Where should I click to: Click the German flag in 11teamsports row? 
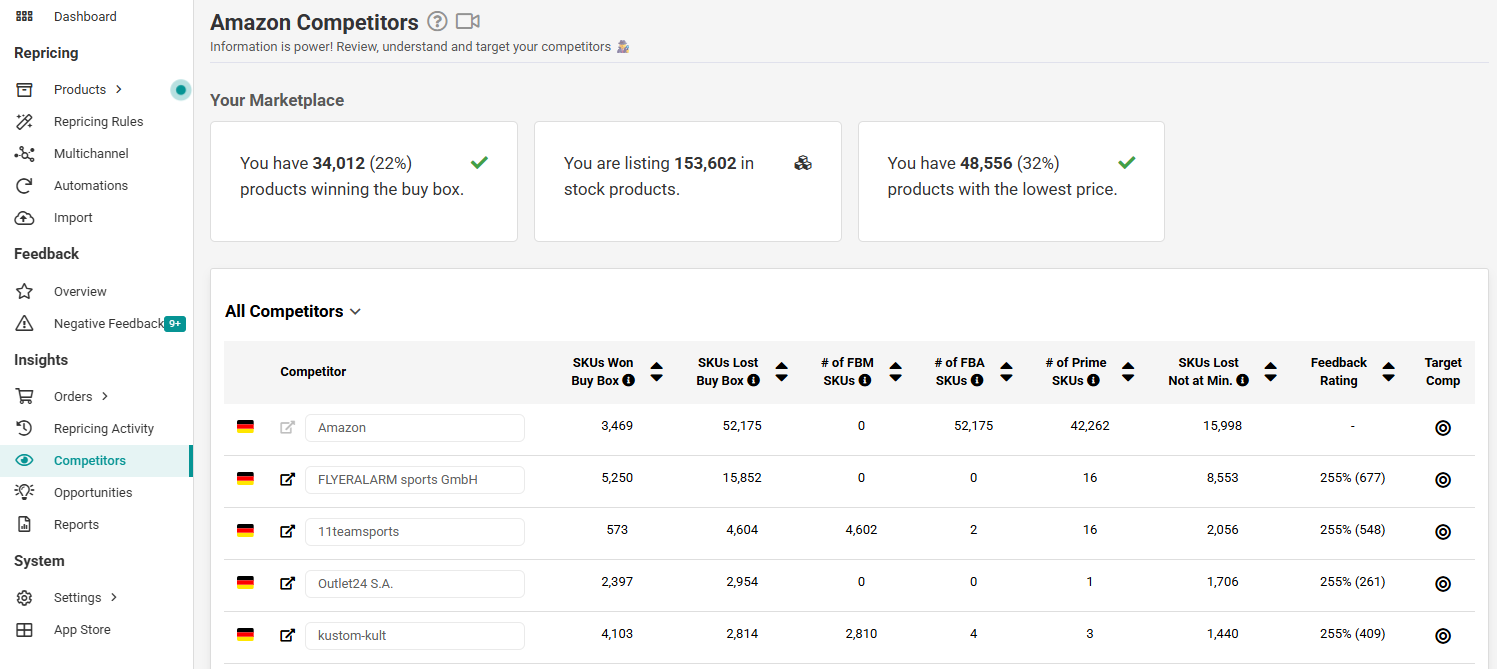[x=245, y=531]
